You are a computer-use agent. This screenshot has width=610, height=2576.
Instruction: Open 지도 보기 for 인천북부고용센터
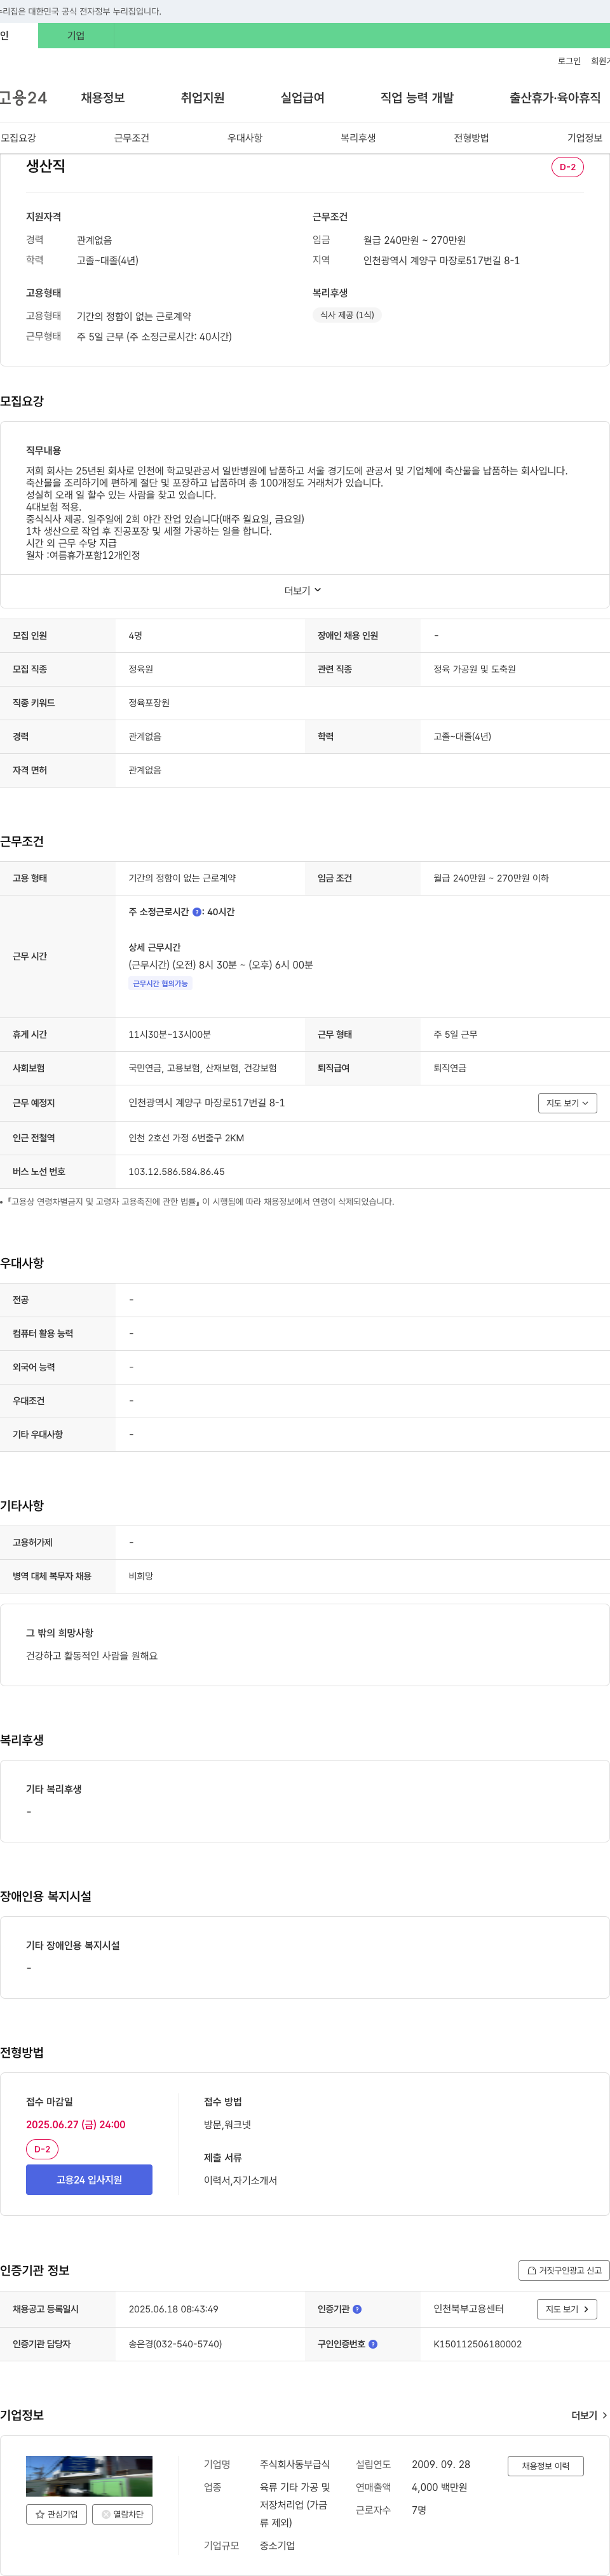click(567, 2309)
